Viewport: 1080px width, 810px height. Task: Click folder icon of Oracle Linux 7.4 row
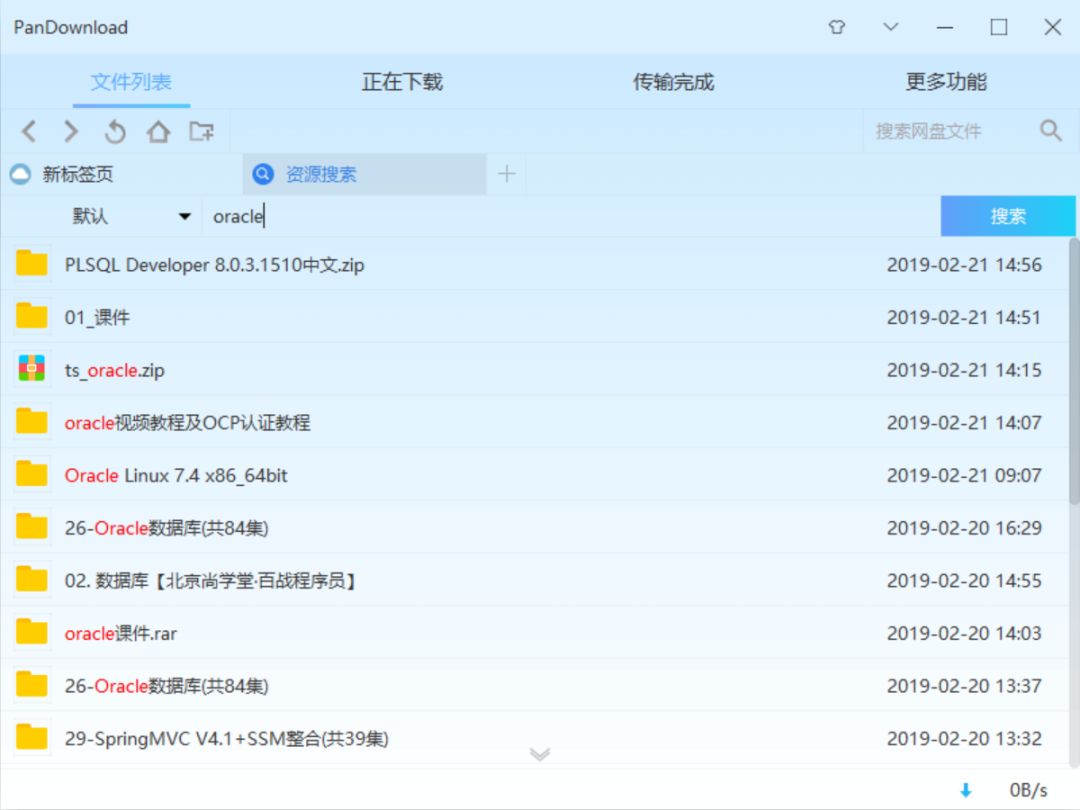[x=32, y=474]
